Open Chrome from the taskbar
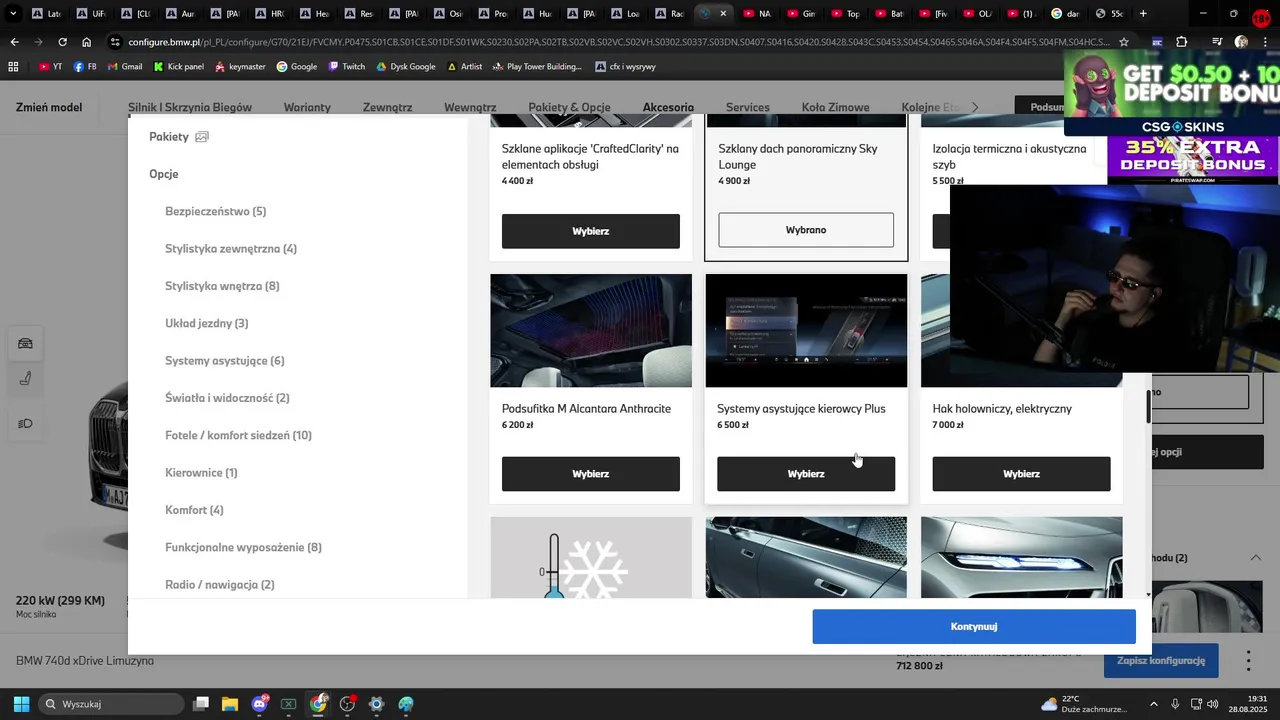 point(318,704)
